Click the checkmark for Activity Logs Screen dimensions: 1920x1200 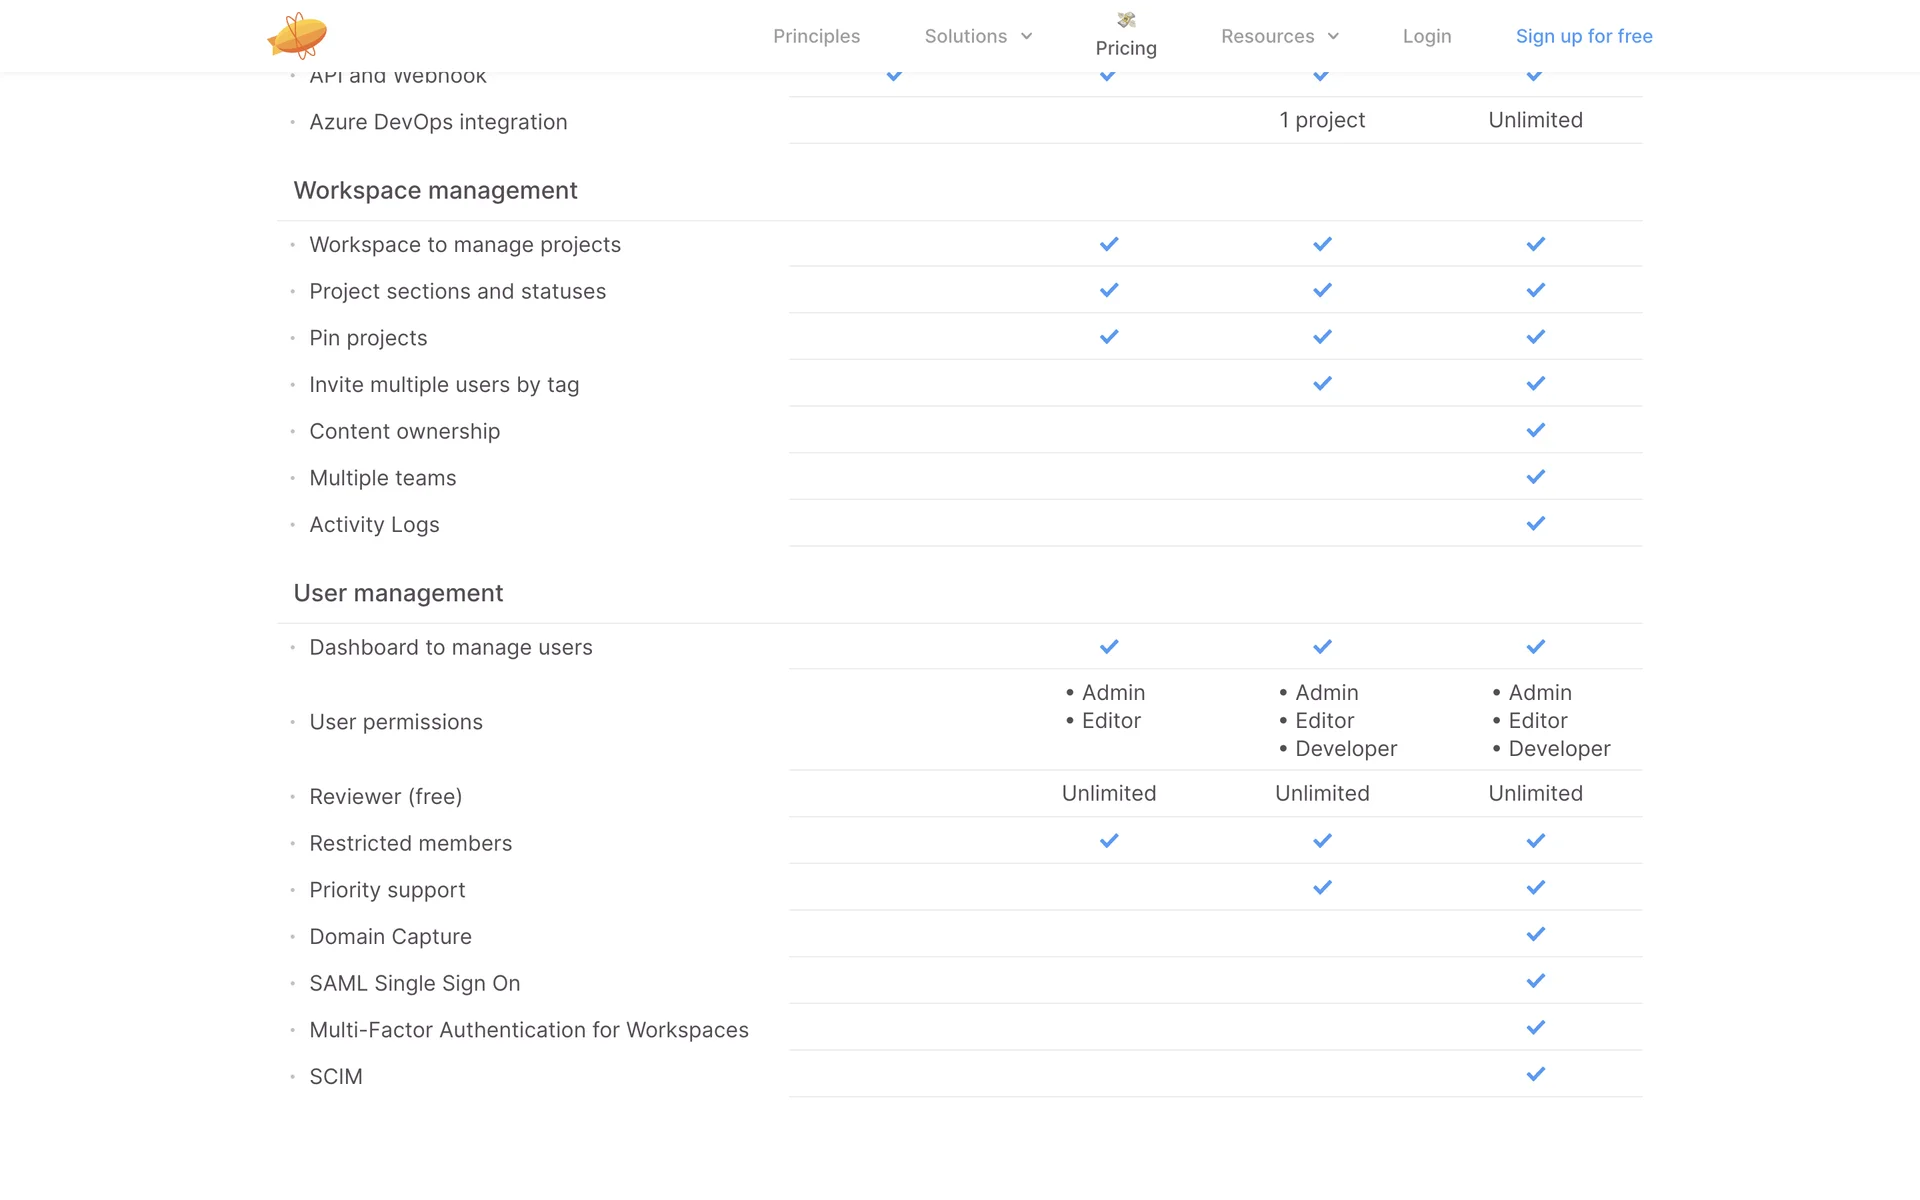tap(1536, 524)
